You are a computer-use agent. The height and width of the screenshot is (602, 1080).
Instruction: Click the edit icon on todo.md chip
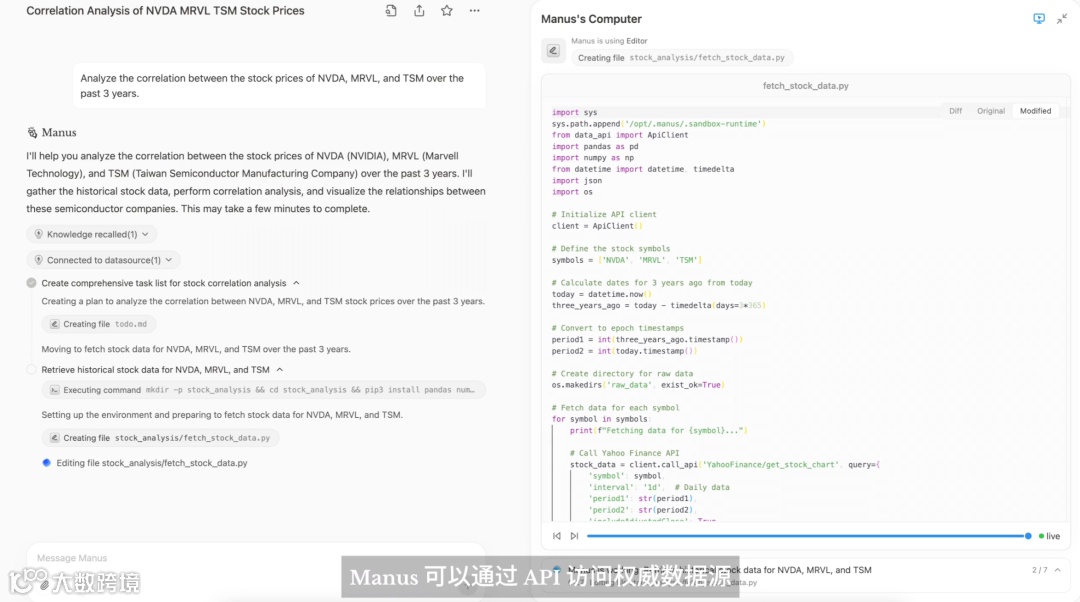tap(54, 324)
